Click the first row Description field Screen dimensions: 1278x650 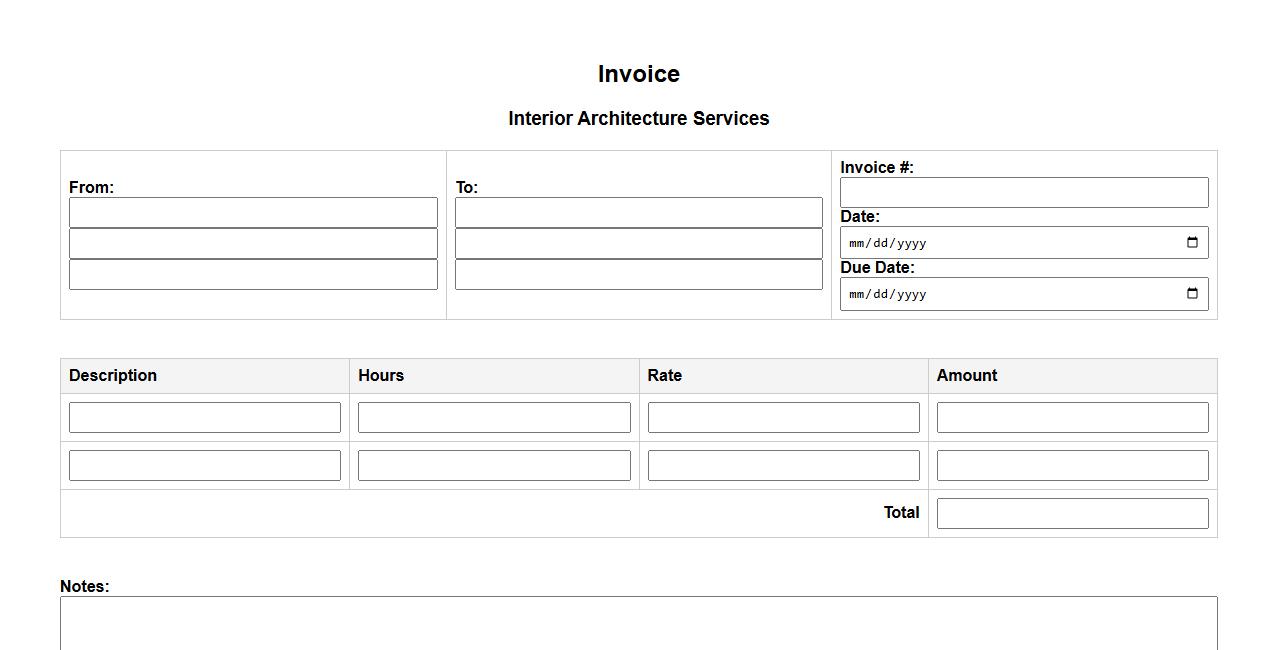[205, 417]
